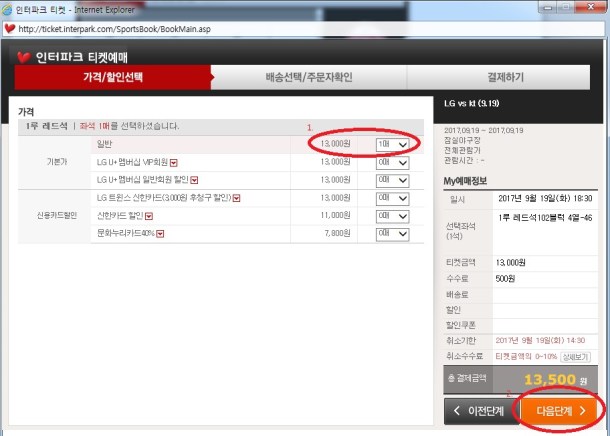Viewport: 610px width, 436px height.
Task: Select the 가격/할인선택 step tab
Action: click(x=113, y=77)
